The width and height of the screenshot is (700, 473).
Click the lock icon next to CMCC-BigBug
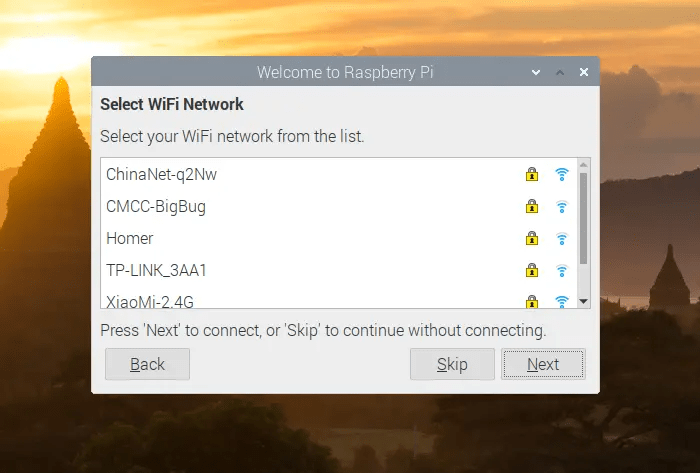coord(532,206)
